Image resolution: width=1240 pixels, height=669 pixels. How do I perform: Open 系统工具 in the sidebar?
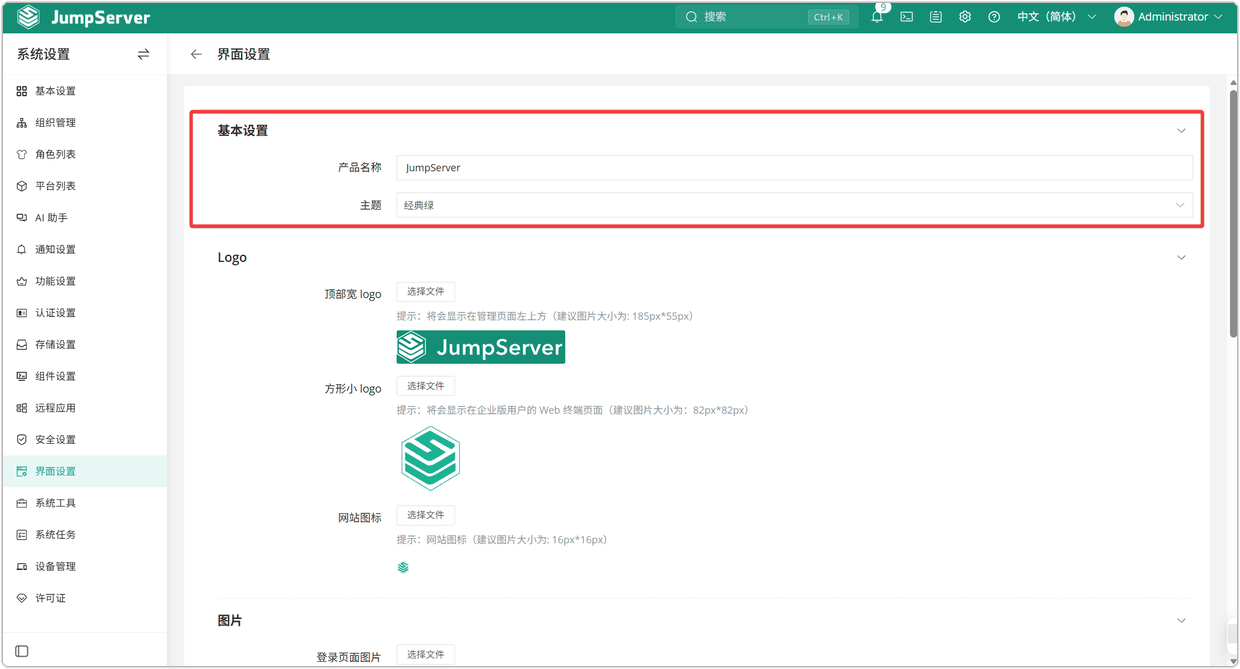(x=84, y=503)
